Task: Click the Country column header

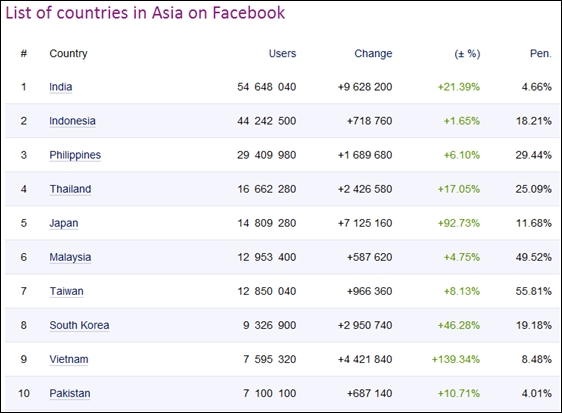Action: (68, 53)
